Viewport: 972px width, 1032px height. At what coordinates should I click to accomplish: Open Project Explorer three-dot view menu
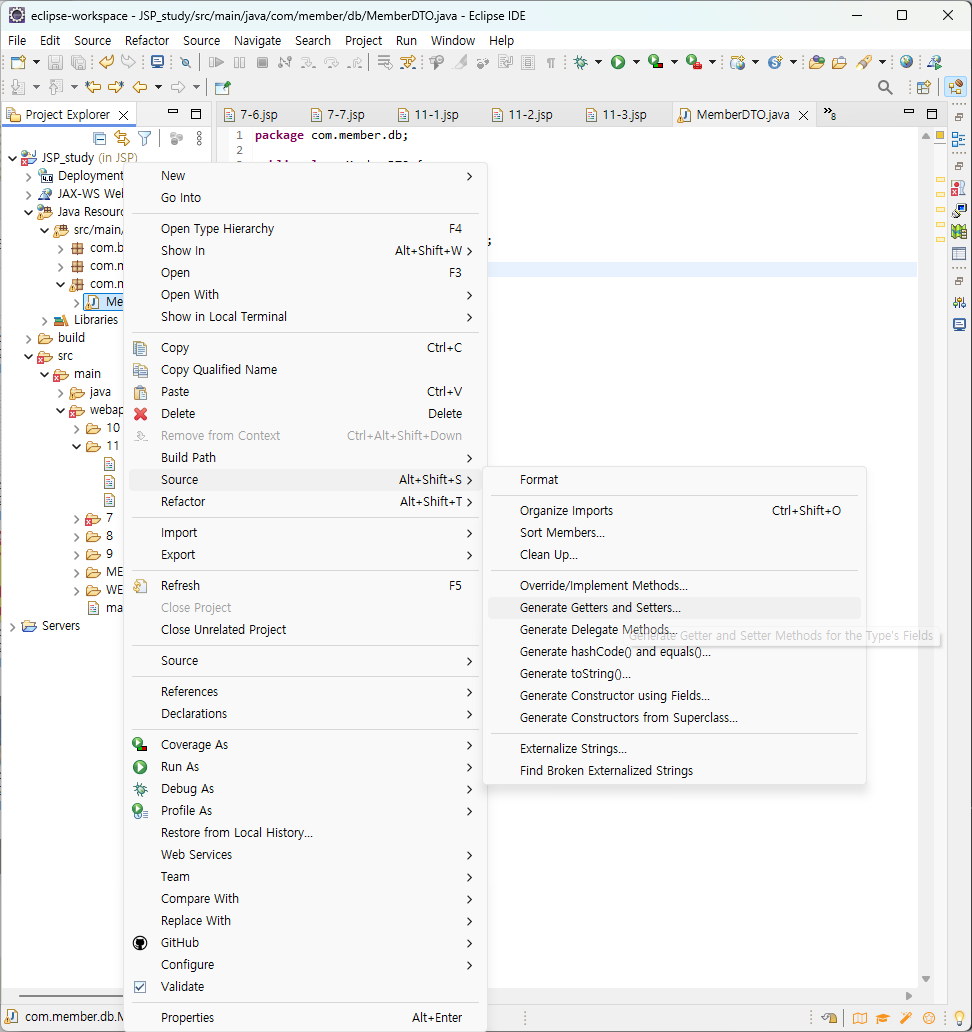point(199,138)
